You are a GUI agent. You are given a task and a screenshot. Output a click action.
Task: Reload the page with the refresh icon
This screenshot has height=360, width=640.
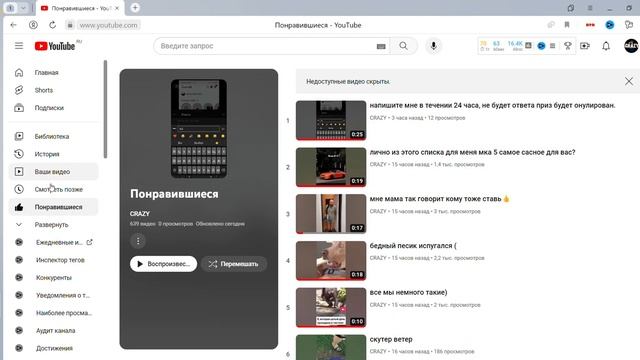53,25
